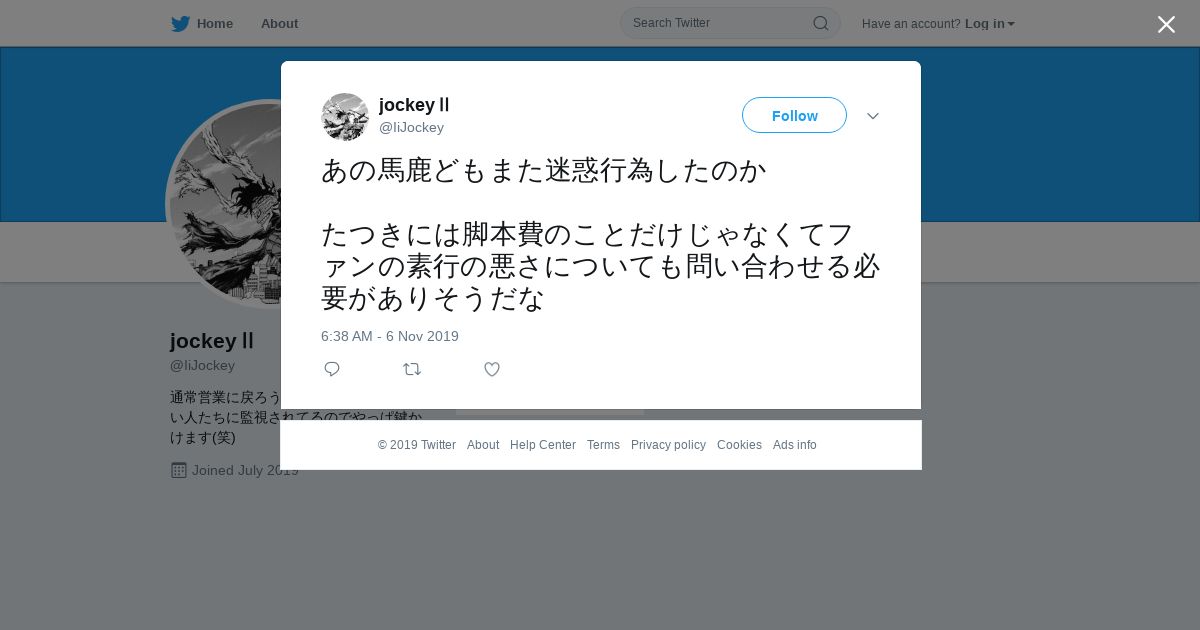Open the @liJockey handle in the tweet
This screenshot has height=630, width=1200.
click(411, 127)
